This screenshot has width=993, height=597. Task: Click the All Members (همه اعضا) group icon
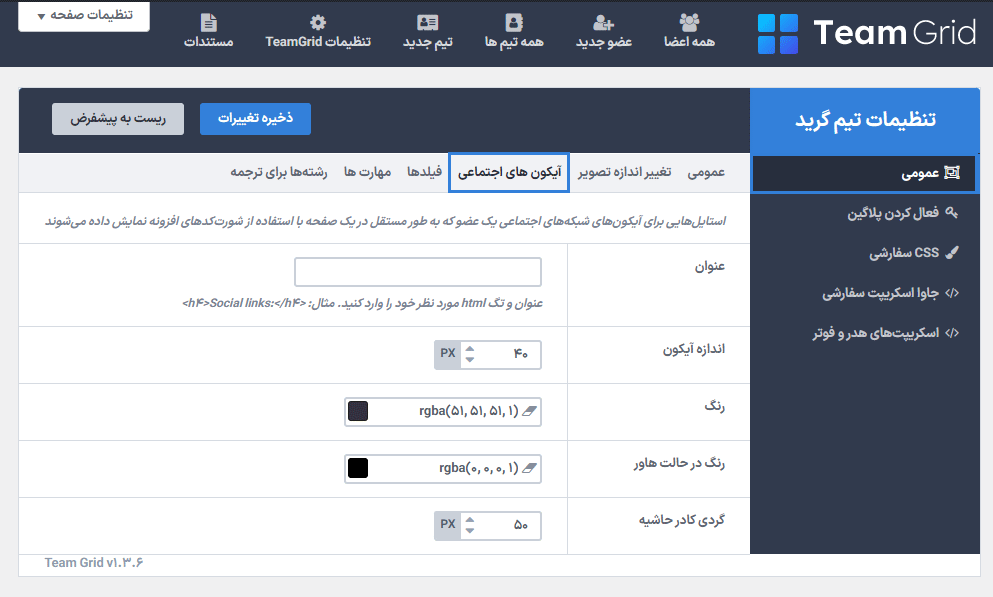click(x=689, y=22)
